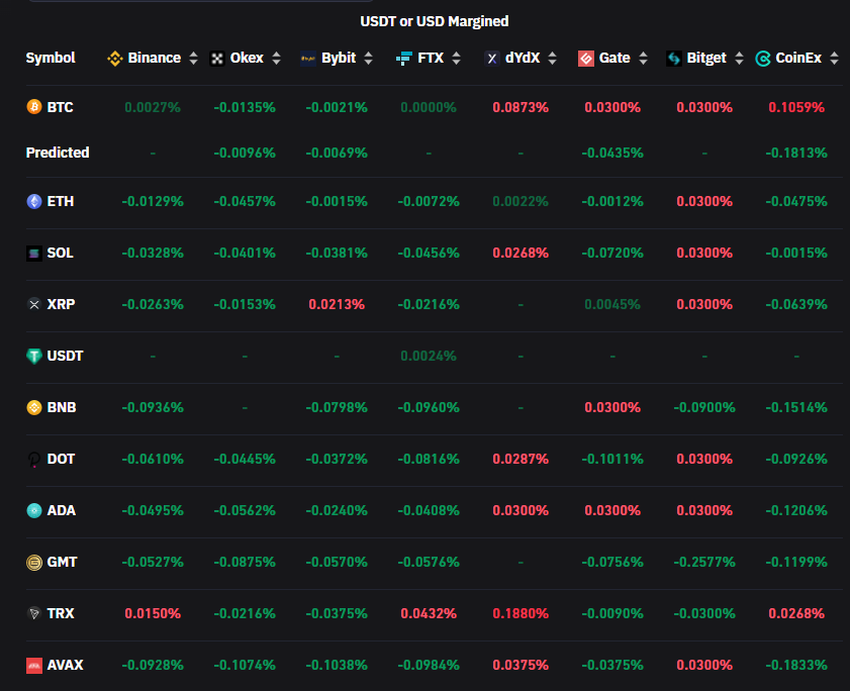Click GMT Bitget rate -0.2577%
Screen dimensions: 850x691
point(704,562)
